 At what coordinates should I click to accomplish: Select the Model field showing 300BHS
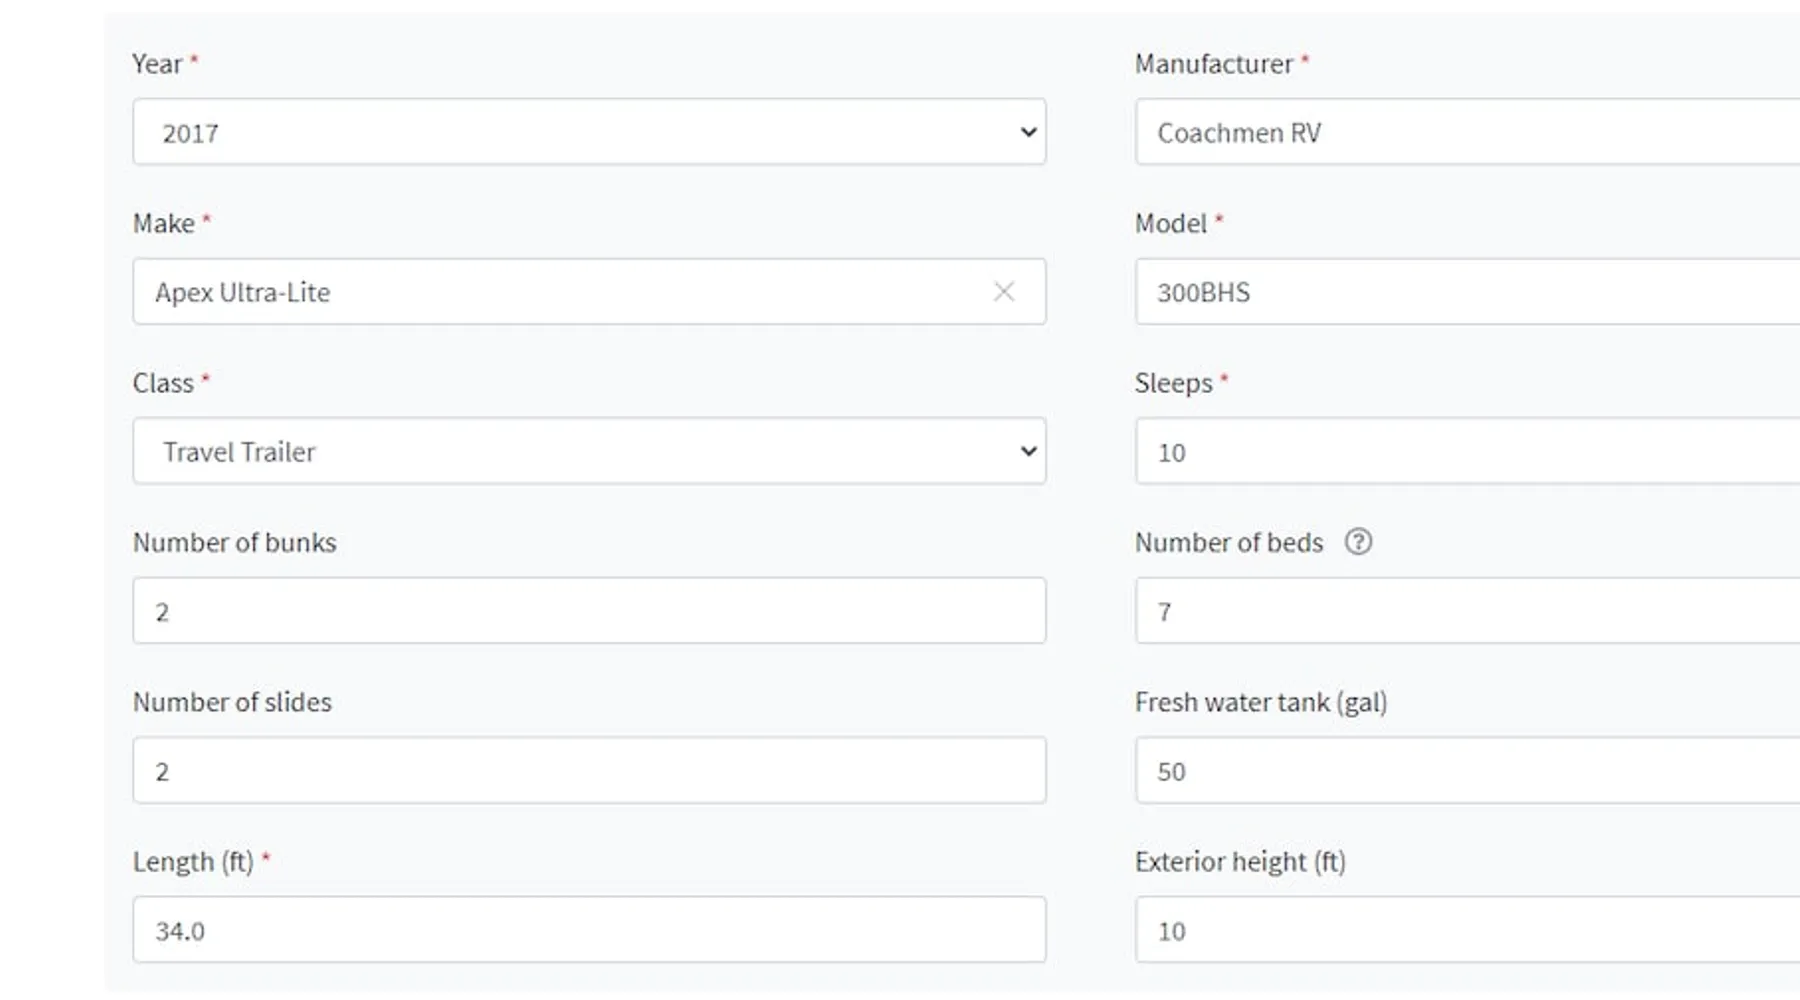pos(1467,291)
